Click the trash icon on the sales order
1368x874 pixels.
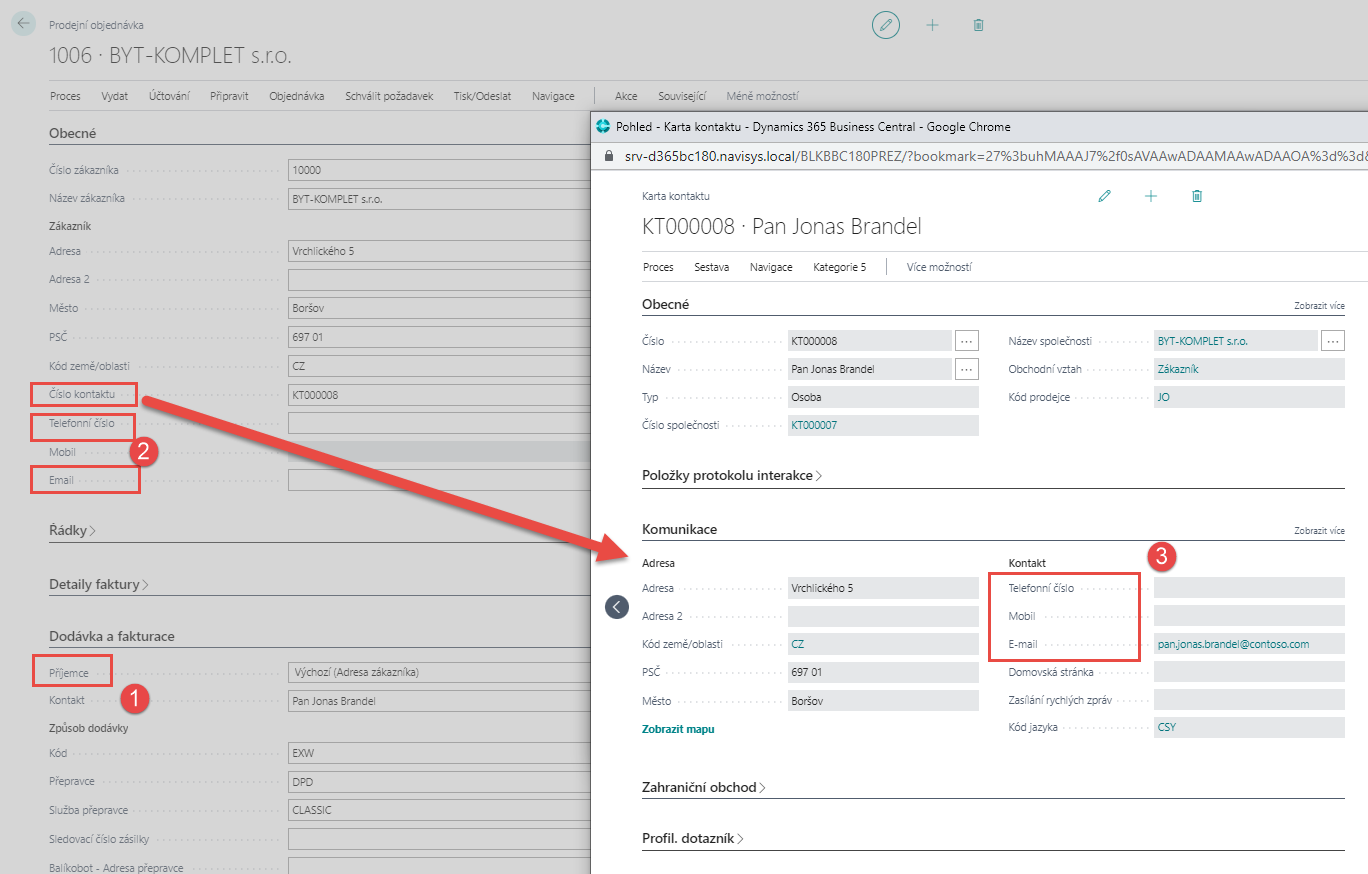(x=978, y=25)
